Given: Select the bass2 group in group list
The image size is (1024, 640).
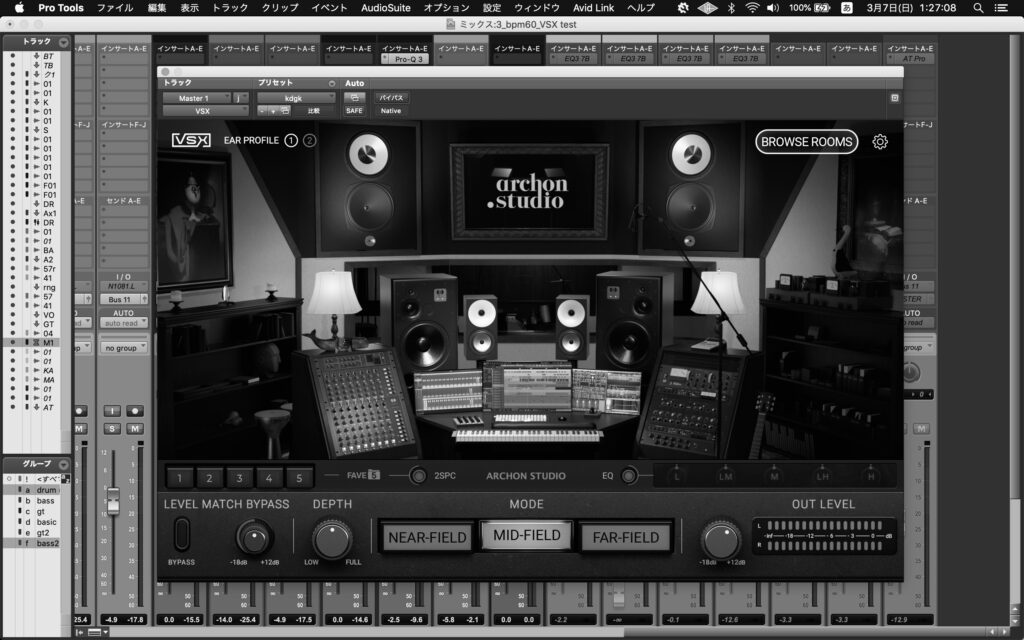Looking at the screenshot, I should click(39, 543).
